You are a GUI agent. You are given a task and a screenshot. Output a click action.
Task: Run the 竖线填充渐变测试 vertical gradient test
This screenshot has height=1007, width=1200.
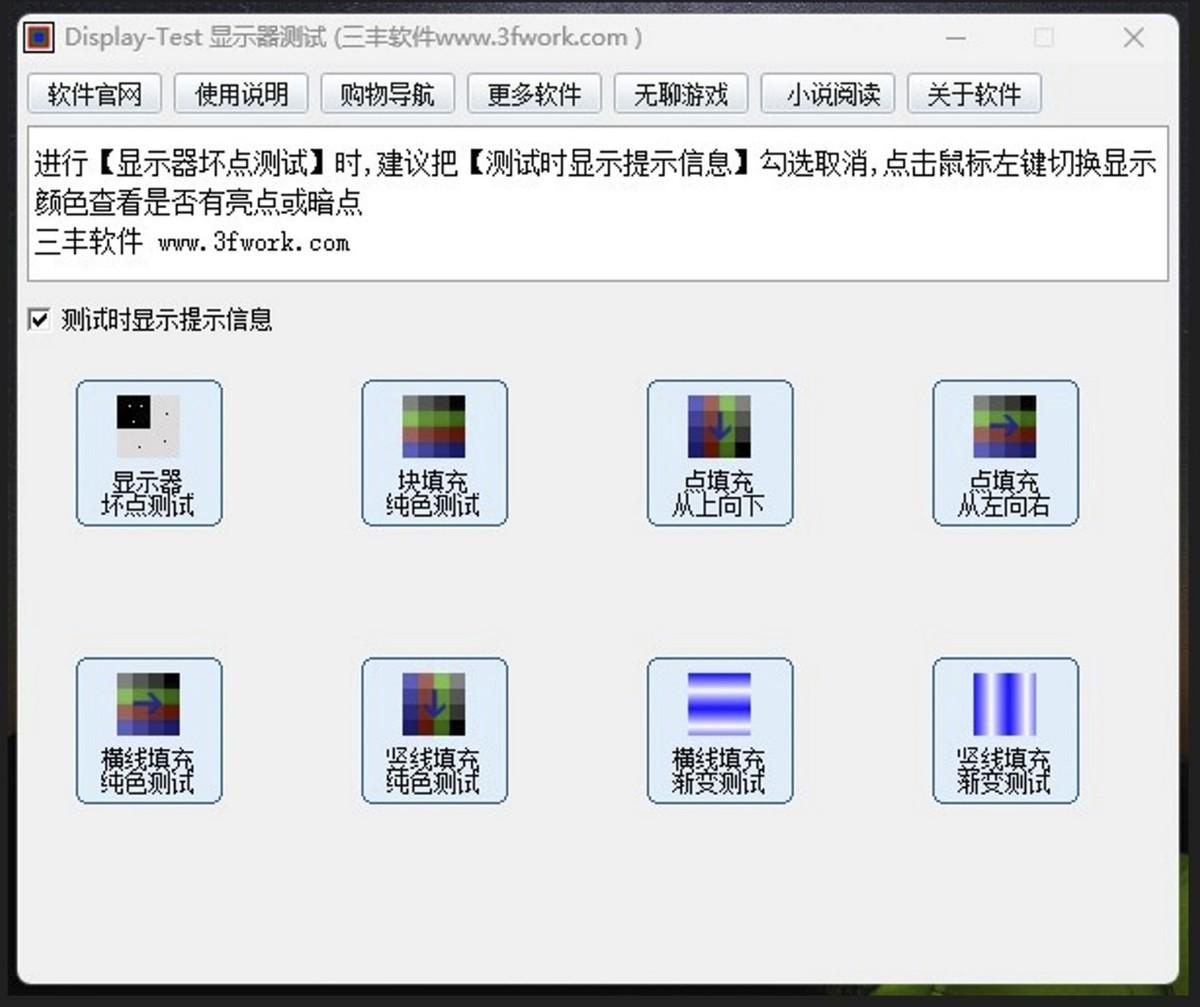pos(1005,729)
